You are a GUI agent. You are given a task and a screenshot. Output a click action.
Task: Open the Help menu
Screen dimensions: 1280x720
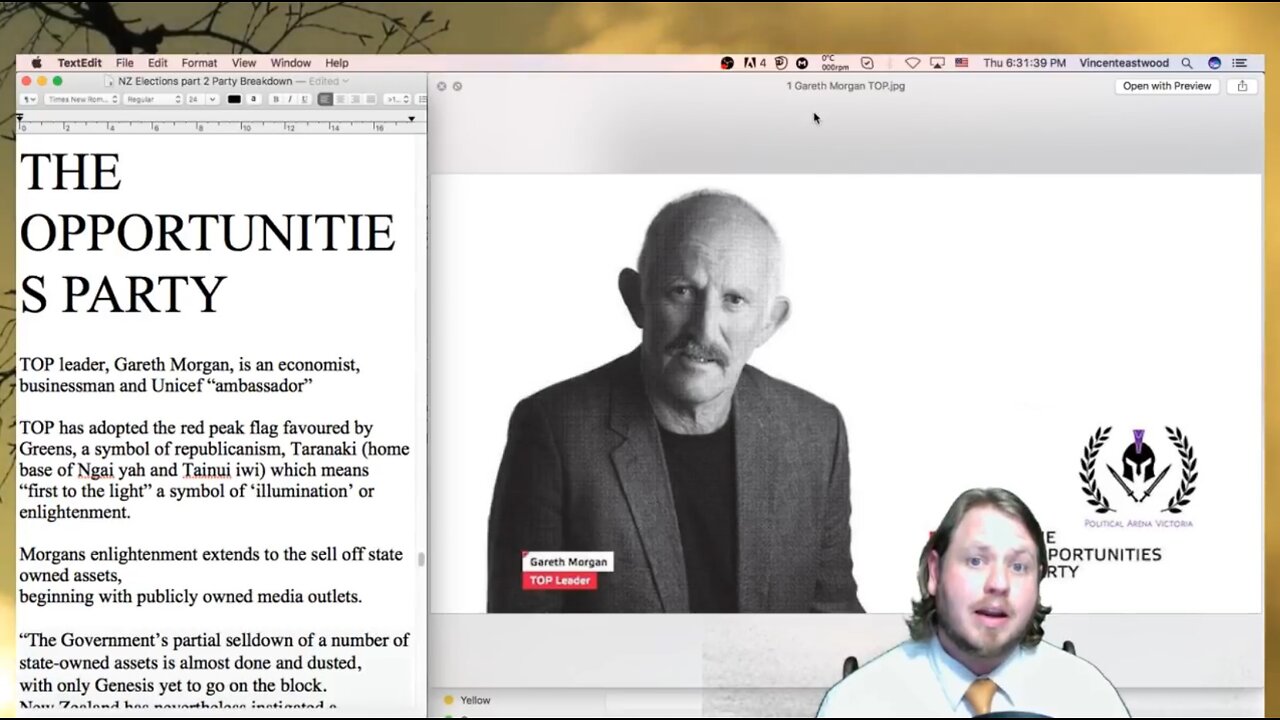337,63
